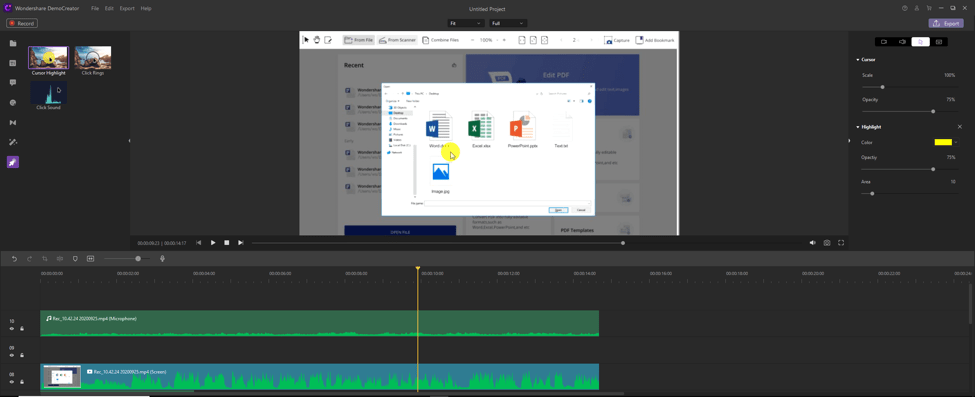Click the volume speaker icon under preview
Viewport: 975px width, 397px height.
coord(812,243)
